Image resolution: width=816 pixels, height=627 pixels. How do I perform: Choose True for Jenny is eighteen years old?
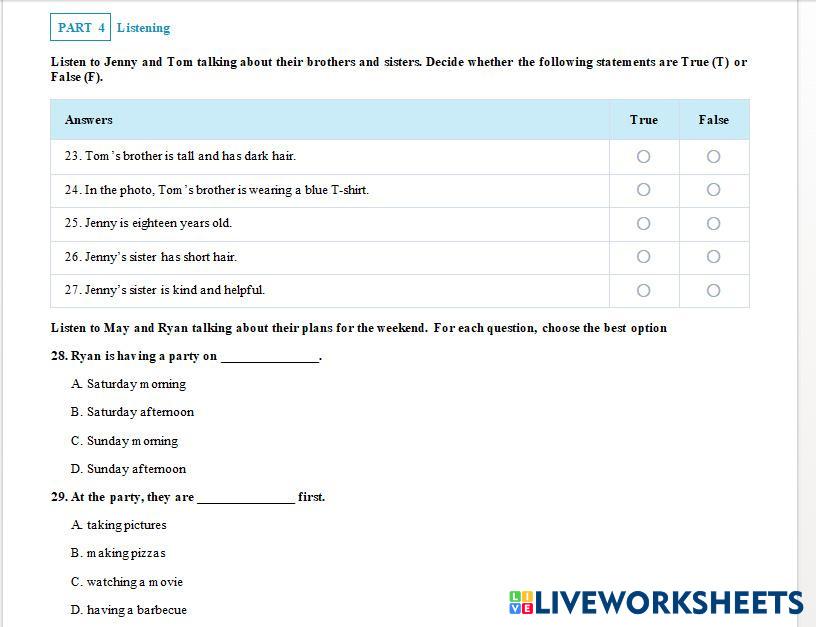643,223
